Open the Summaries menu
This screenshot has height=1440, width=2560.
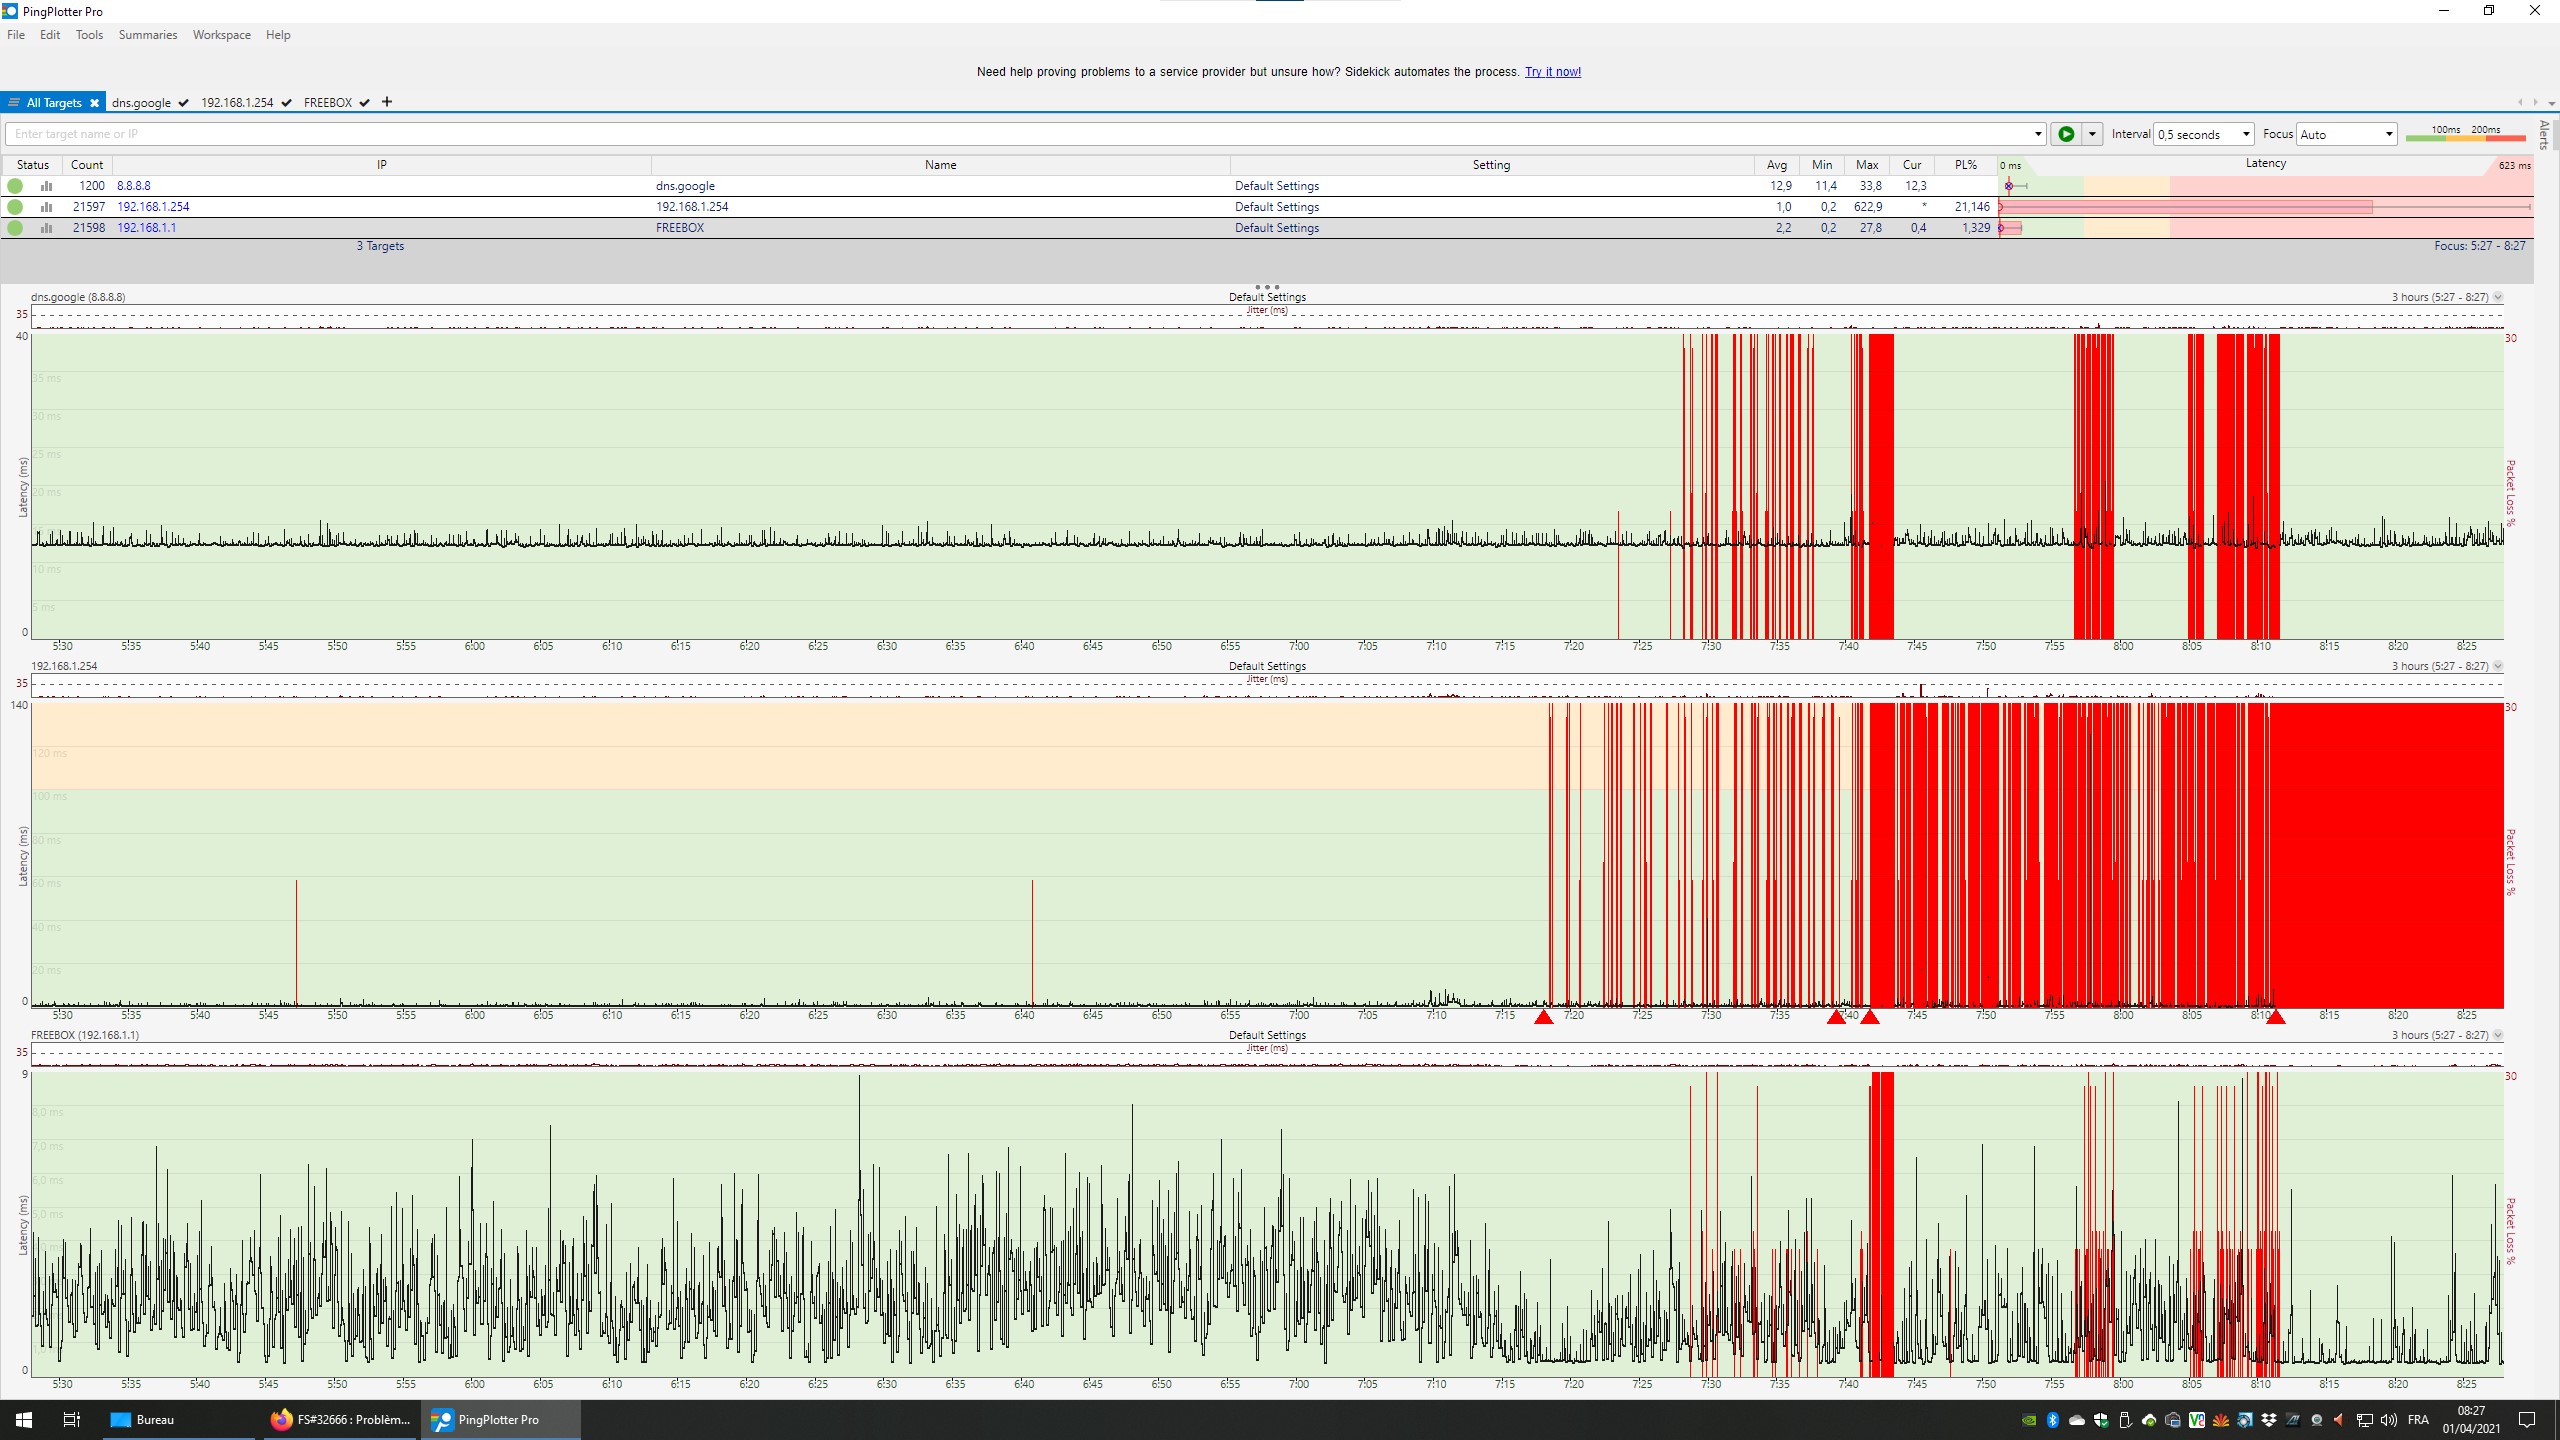pos(147,35)
